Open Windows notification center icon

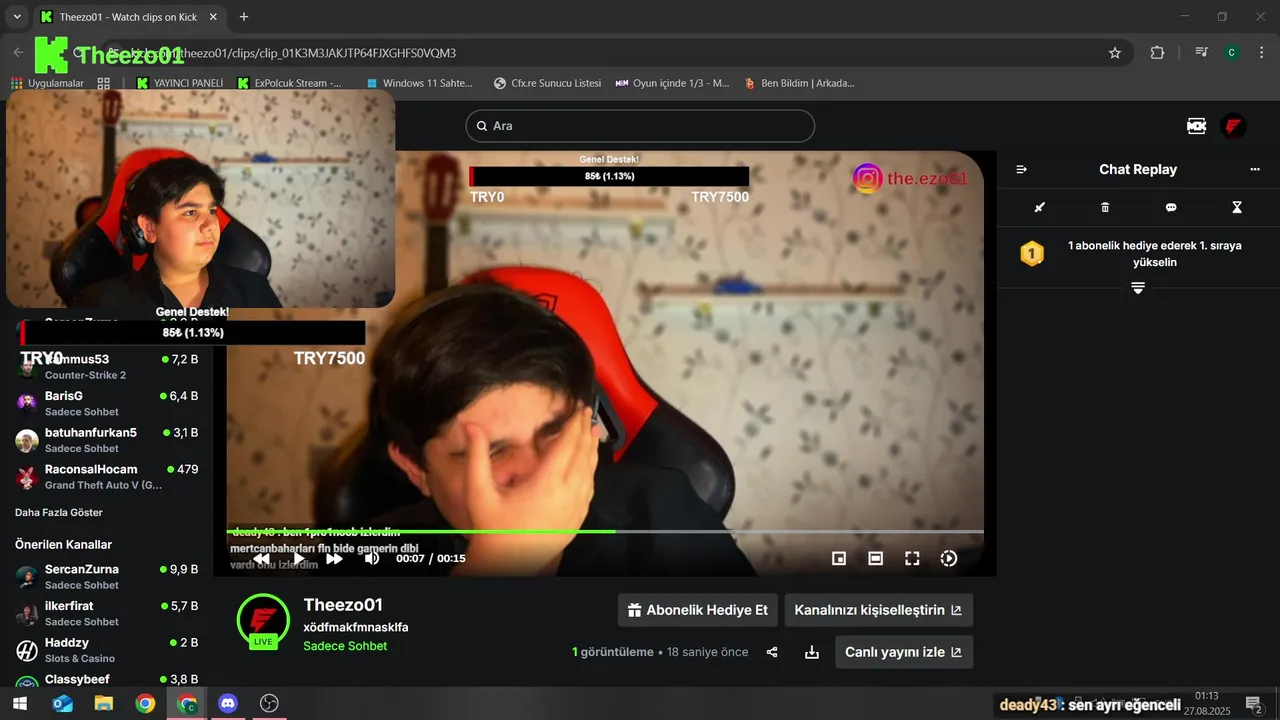(x=1254, y=705)
